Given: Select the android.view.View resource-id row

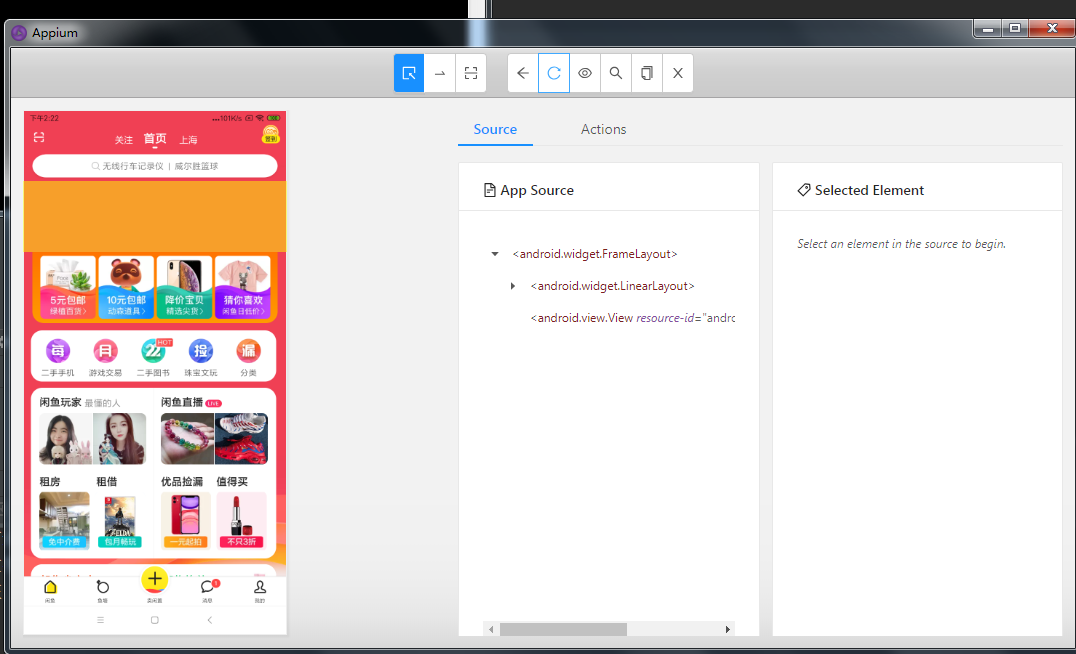Looking at the screenshot, I should pos(632,318).
